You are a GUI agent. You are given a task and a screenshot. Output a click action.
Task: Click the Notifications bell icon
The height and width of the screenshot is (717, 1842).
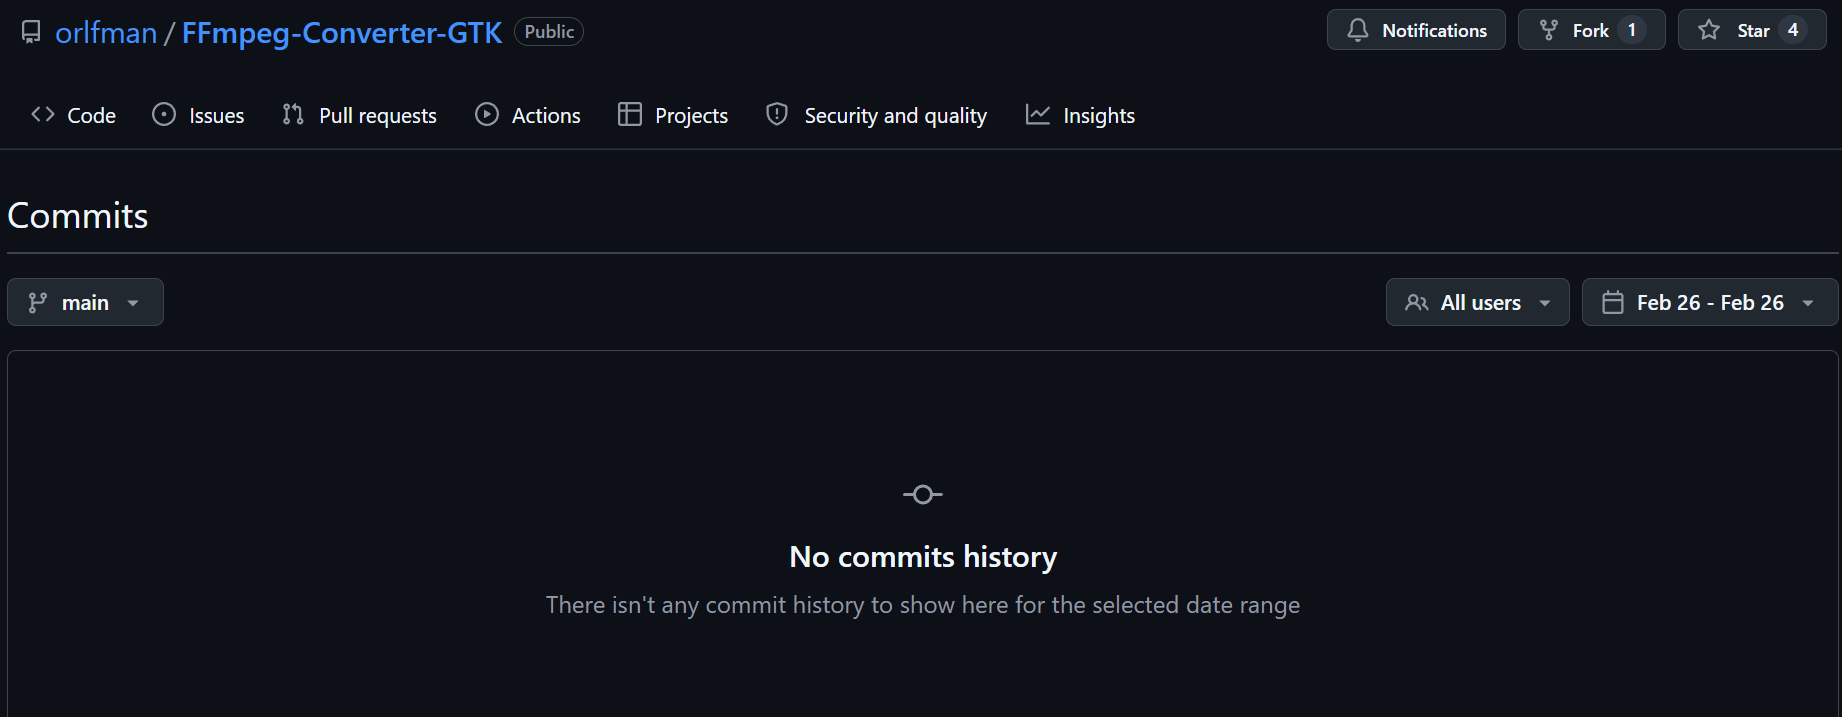(x=1358, y=30)
